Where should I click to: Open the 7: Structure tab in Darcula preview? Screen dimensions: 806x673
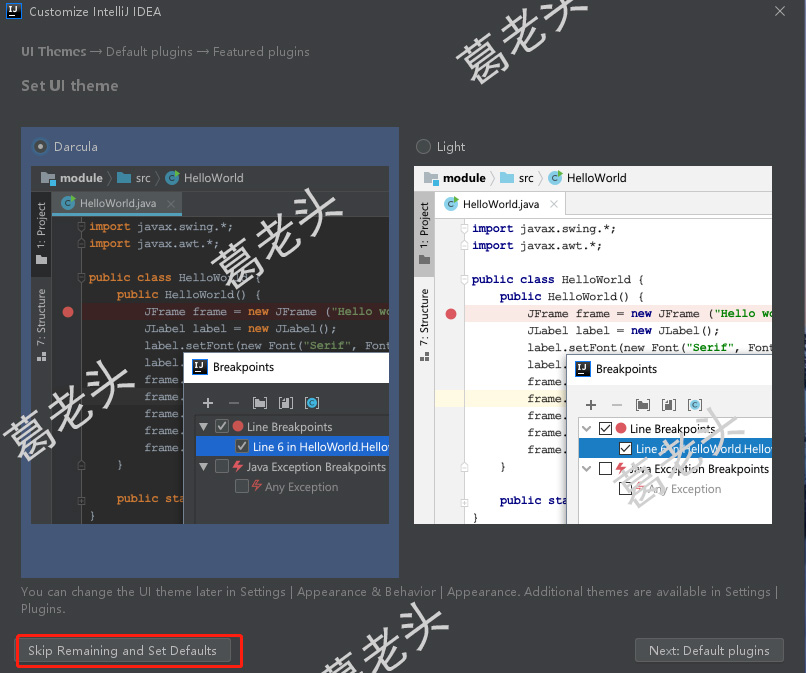tap(42, 325)
